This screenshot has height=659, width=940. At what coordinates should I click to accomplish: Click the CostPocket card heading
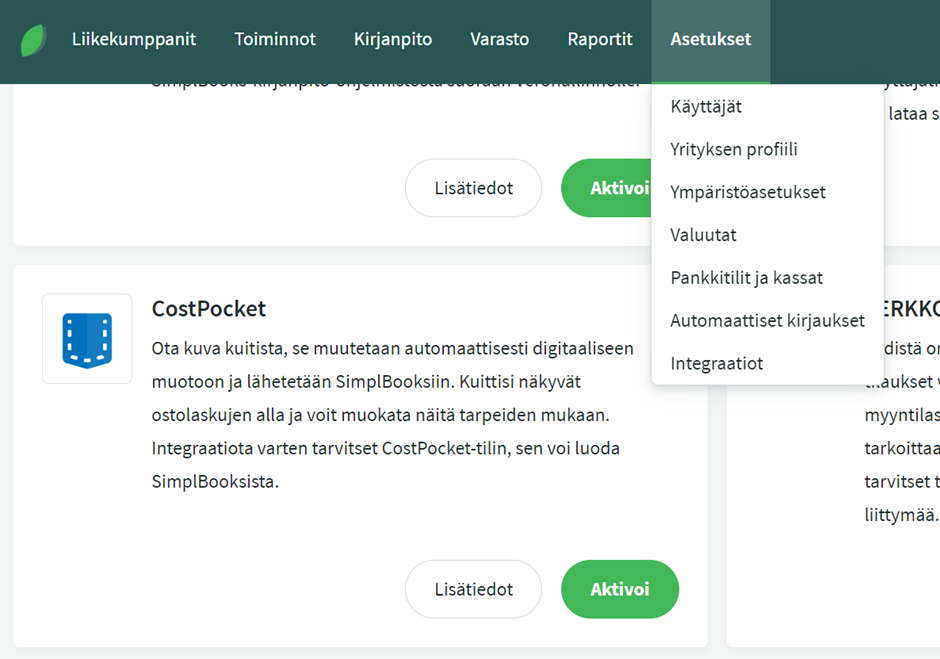tap(209, 309)
